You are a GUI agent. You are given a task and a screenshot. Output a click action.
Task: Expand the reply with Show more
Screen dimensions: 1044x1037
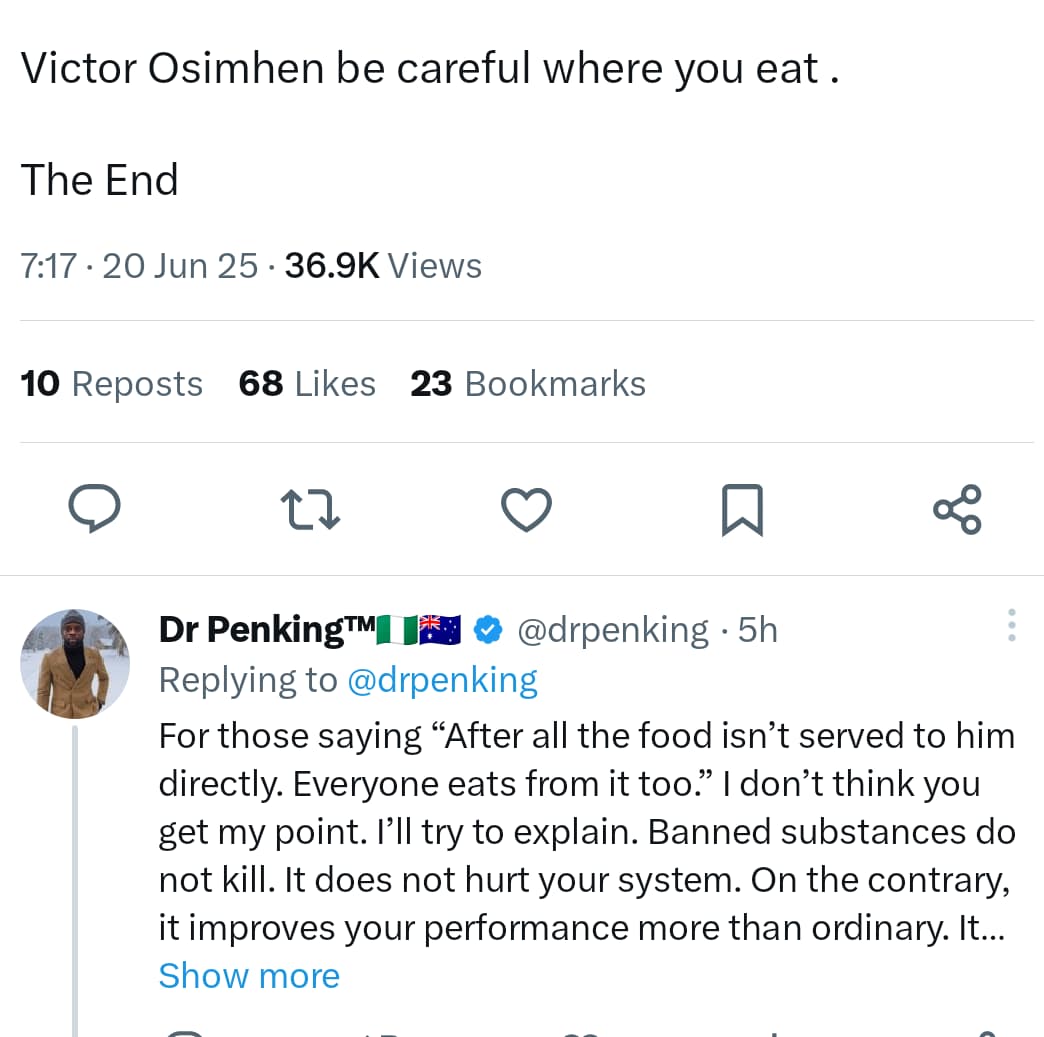249,976
